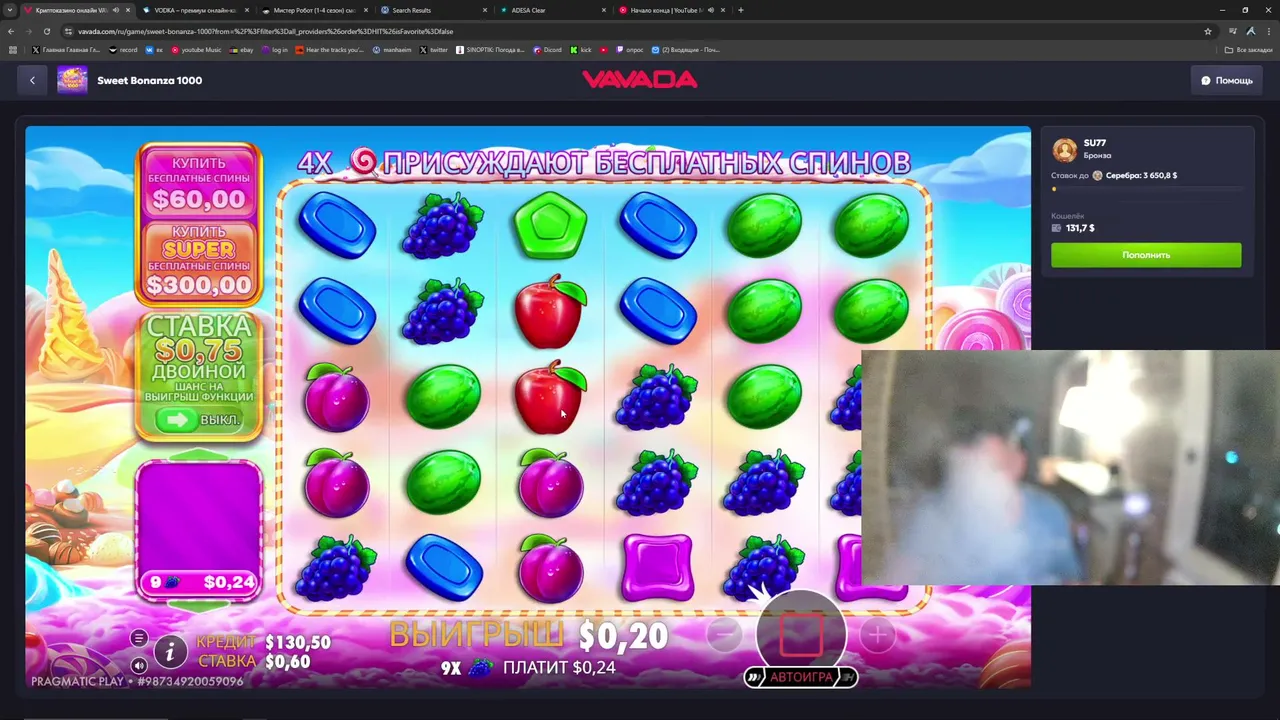Switch to the VODKA browser tab
This screenshot has height=720, width=1280.
click(x=195, y=10)
